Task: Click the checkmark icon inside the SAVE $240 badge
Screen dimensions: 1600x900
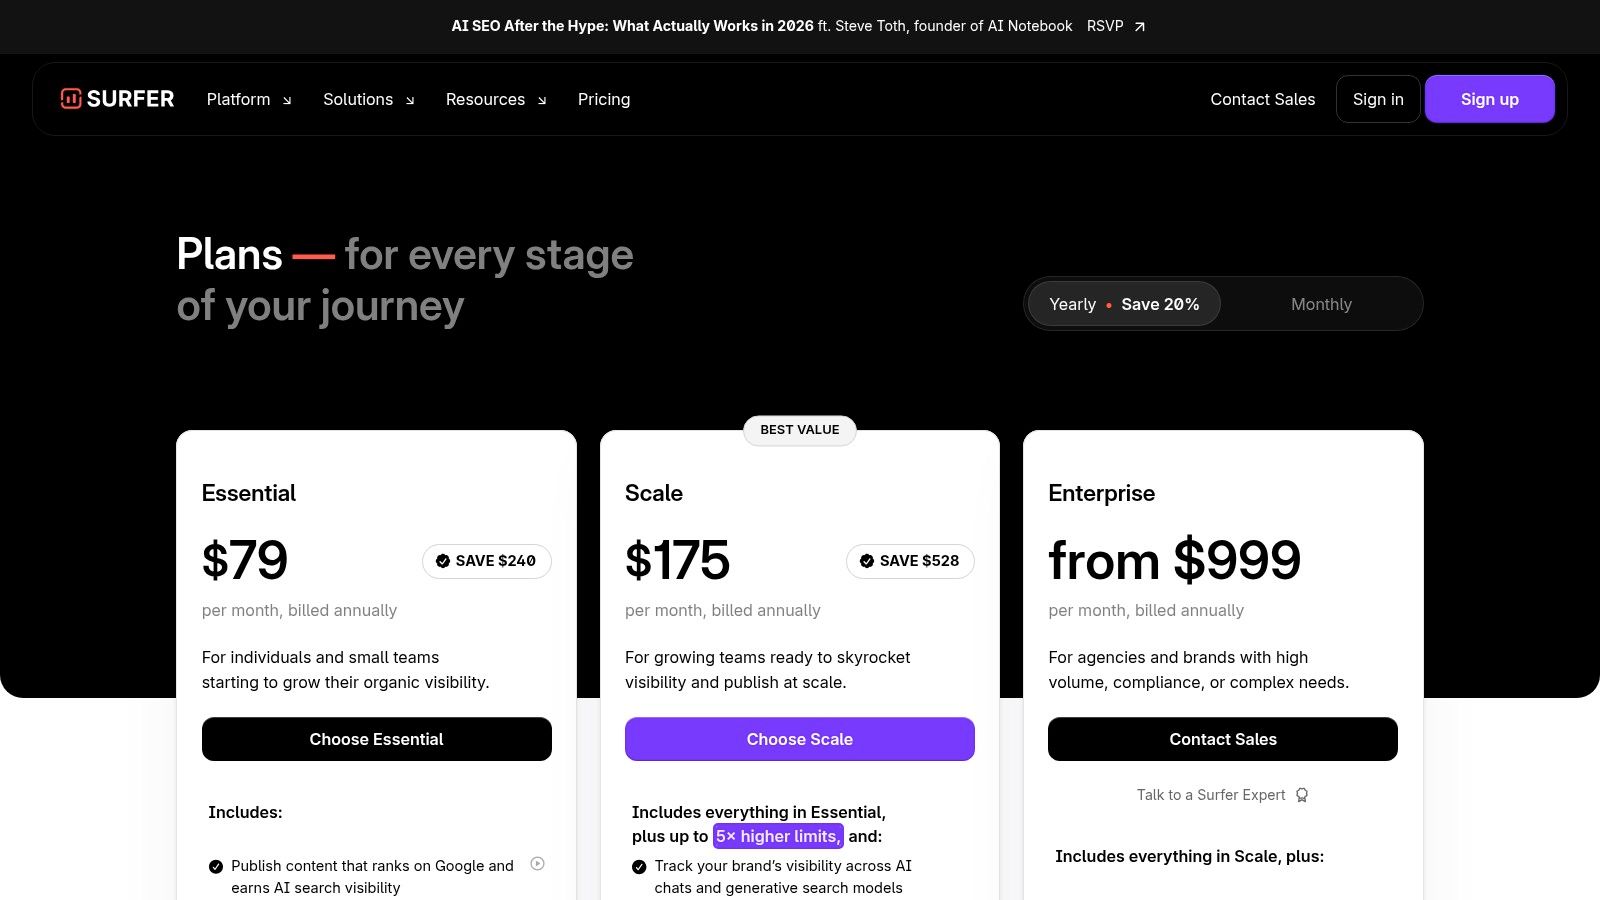Action: coord(441,561)
